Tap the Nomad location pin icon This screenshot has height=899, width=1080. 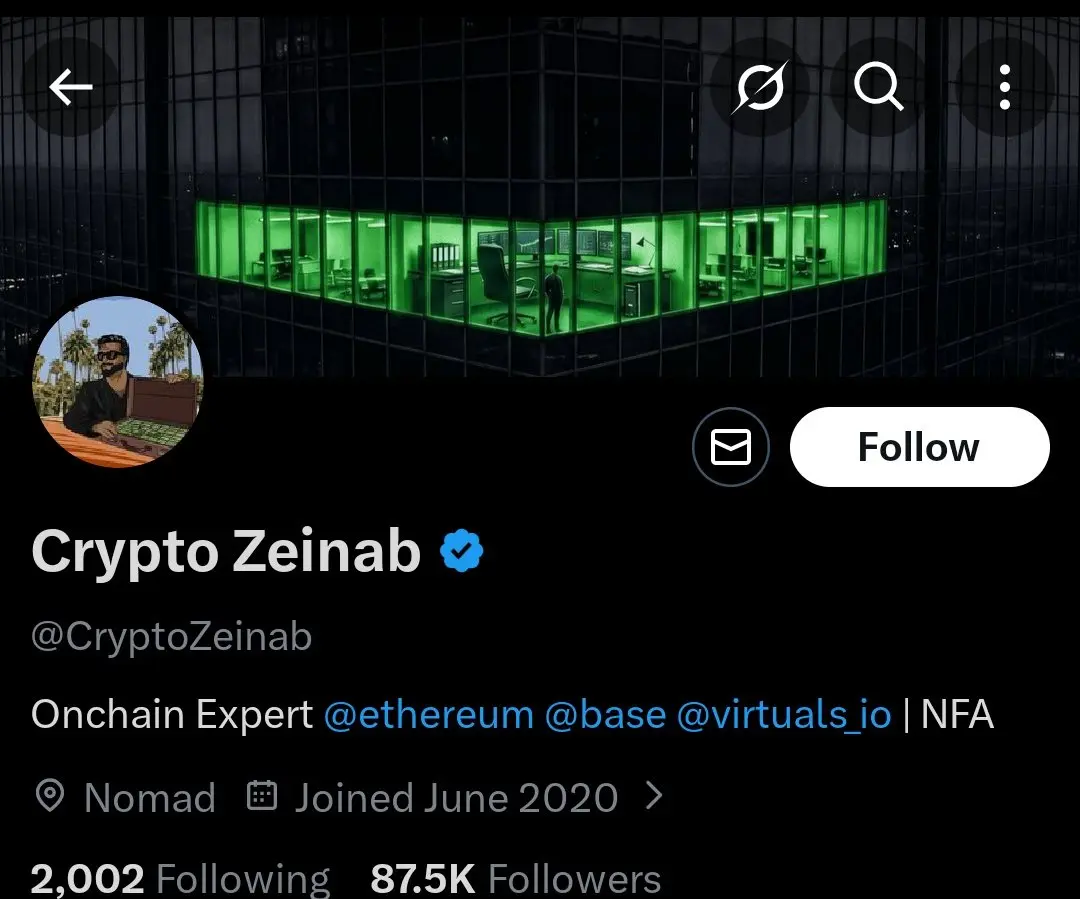pos(50,796)
